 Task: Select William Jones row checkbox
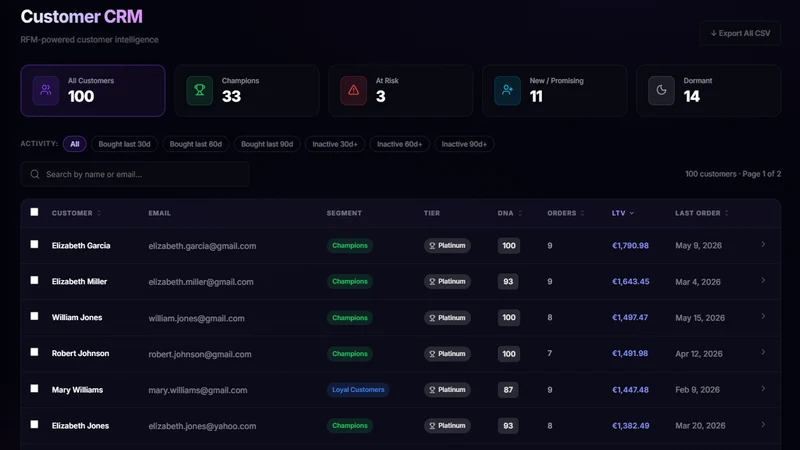(34, 316)
